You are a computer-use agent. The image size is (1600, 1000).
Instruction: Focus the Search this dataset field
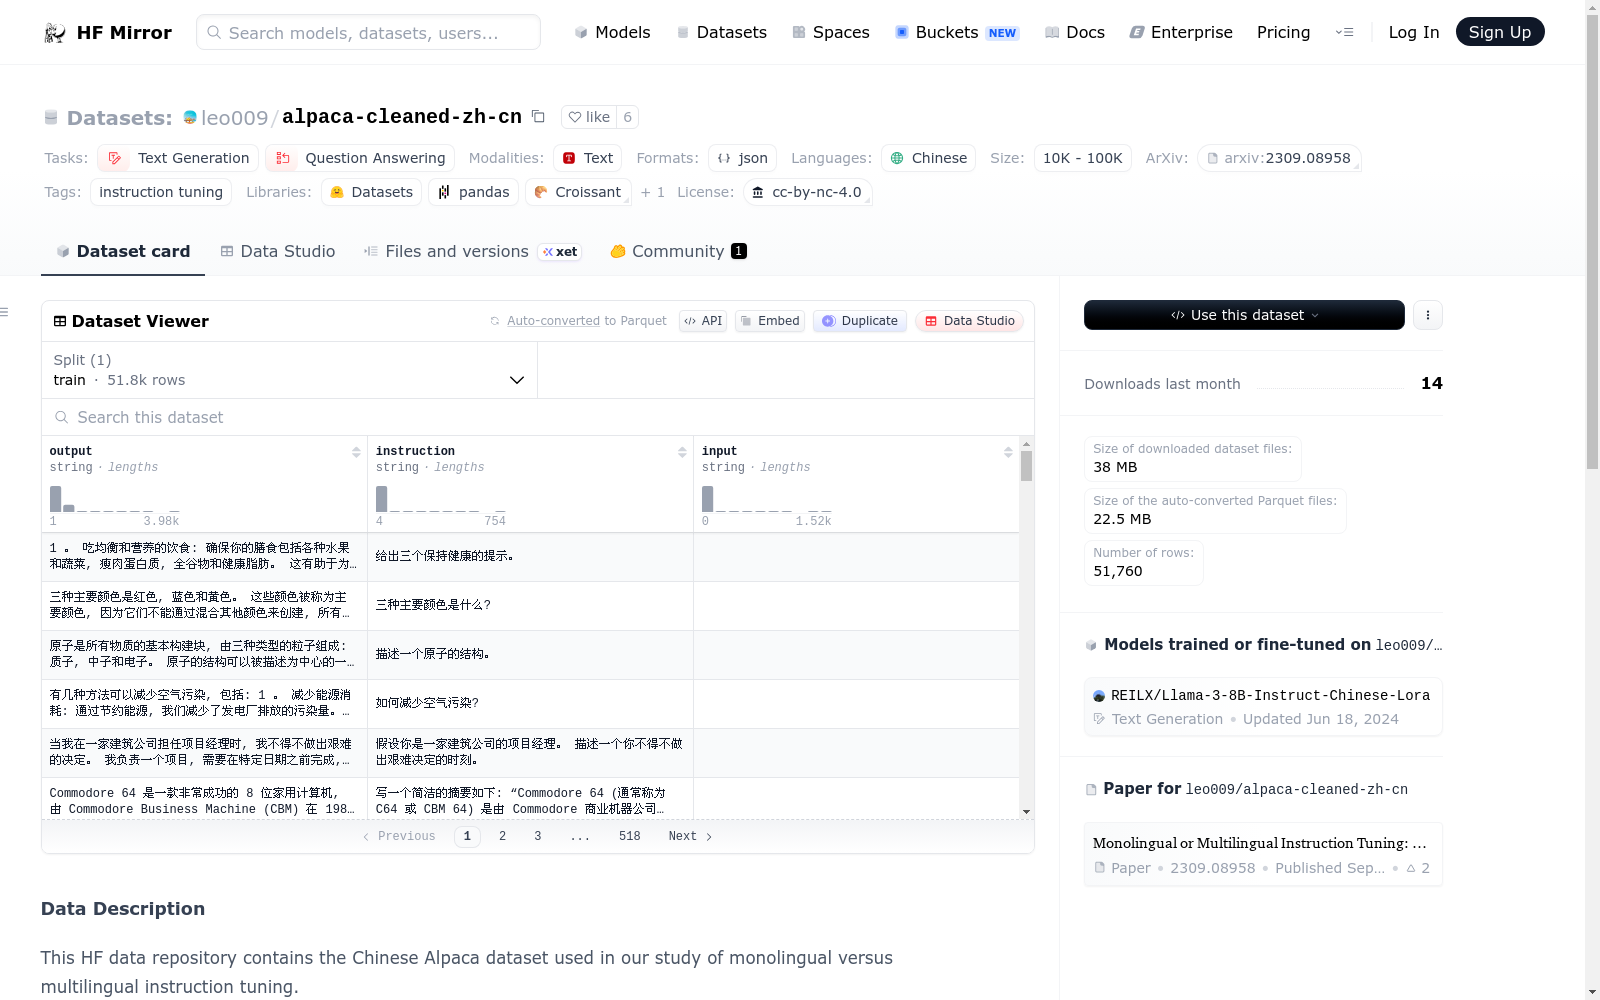point(538,417)
